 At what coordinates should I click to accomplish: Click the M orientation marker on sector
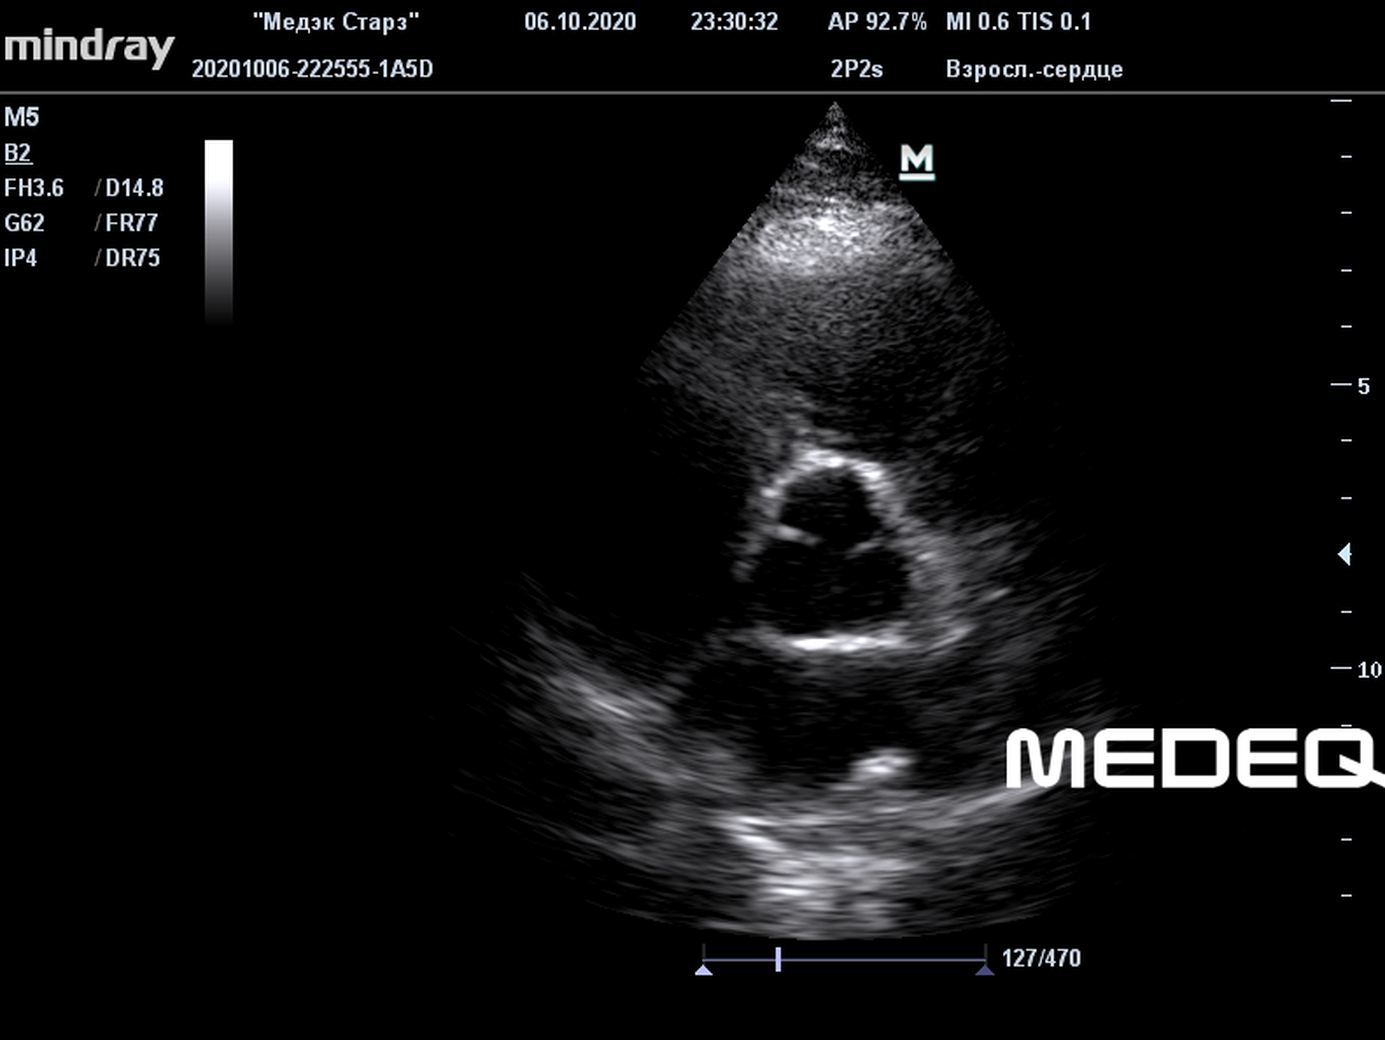[916, 161]
